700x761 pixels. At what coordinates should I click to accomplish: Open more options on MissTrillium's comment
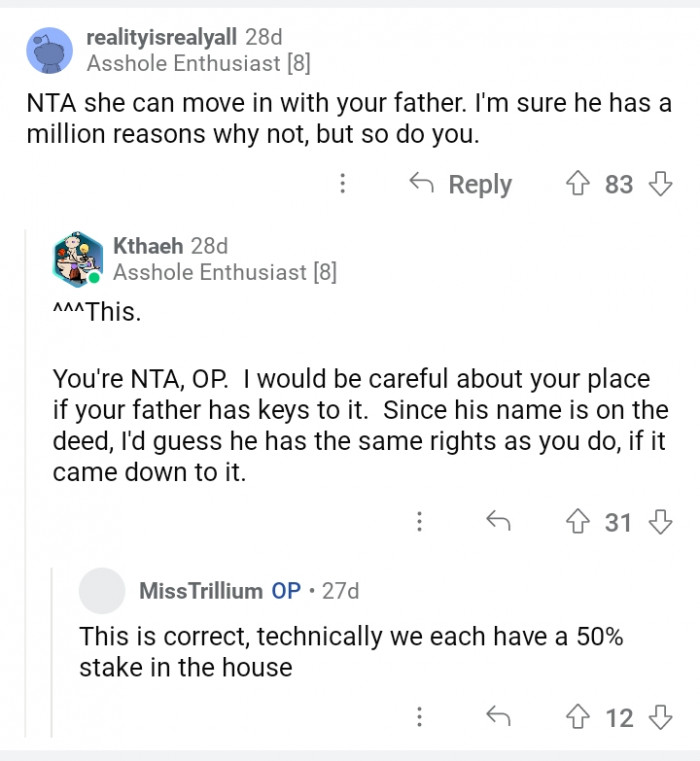pos(420,717)
